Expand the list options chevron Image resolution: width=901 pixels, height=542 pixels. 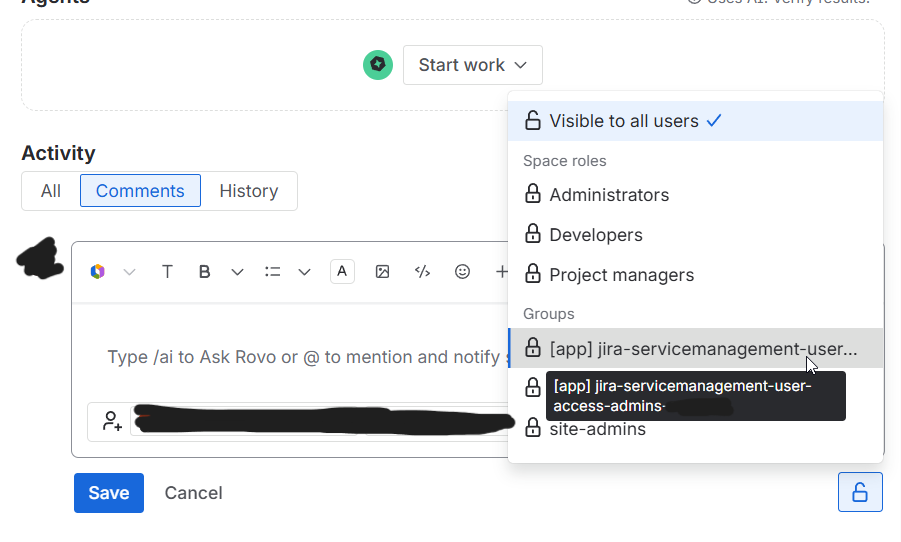tap(305, 272)
